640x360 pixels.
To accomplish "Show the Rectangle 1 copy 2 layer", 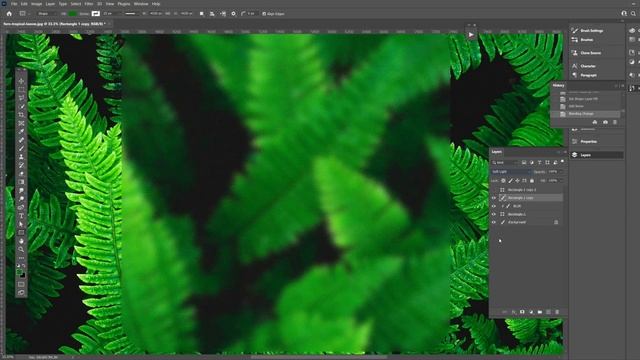I will (x=493, y=190).
